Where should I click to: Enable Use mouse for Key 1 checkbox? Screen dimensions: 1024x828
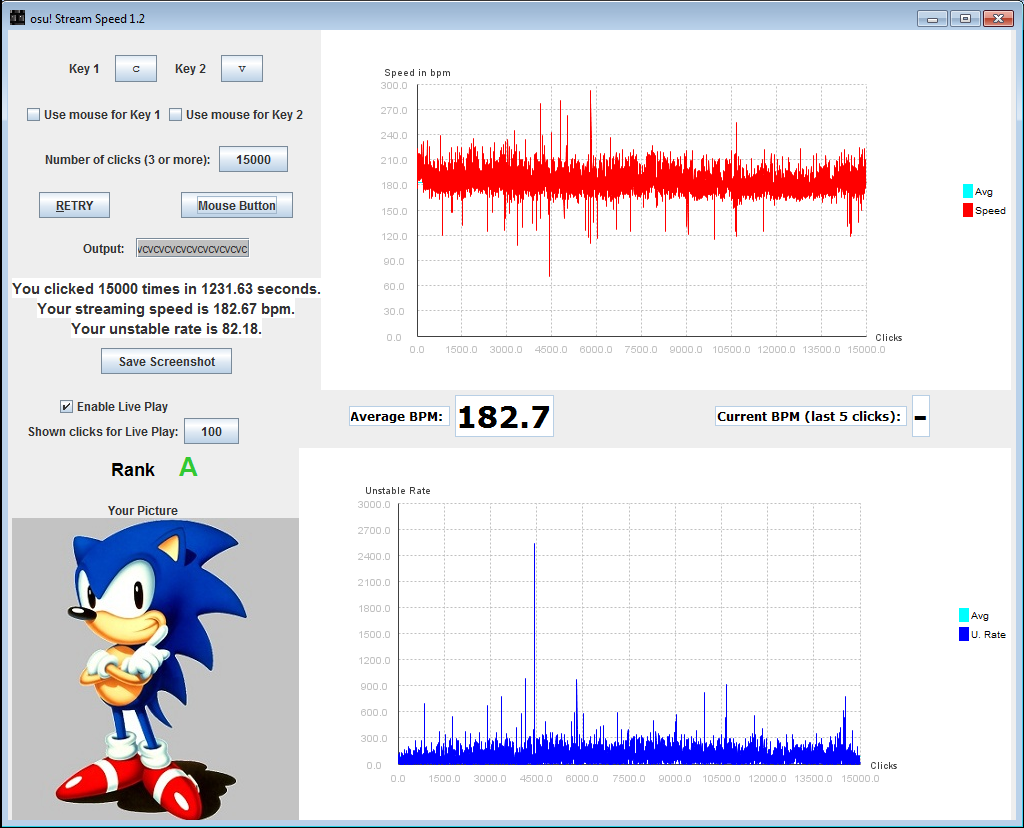pos(33,115)
